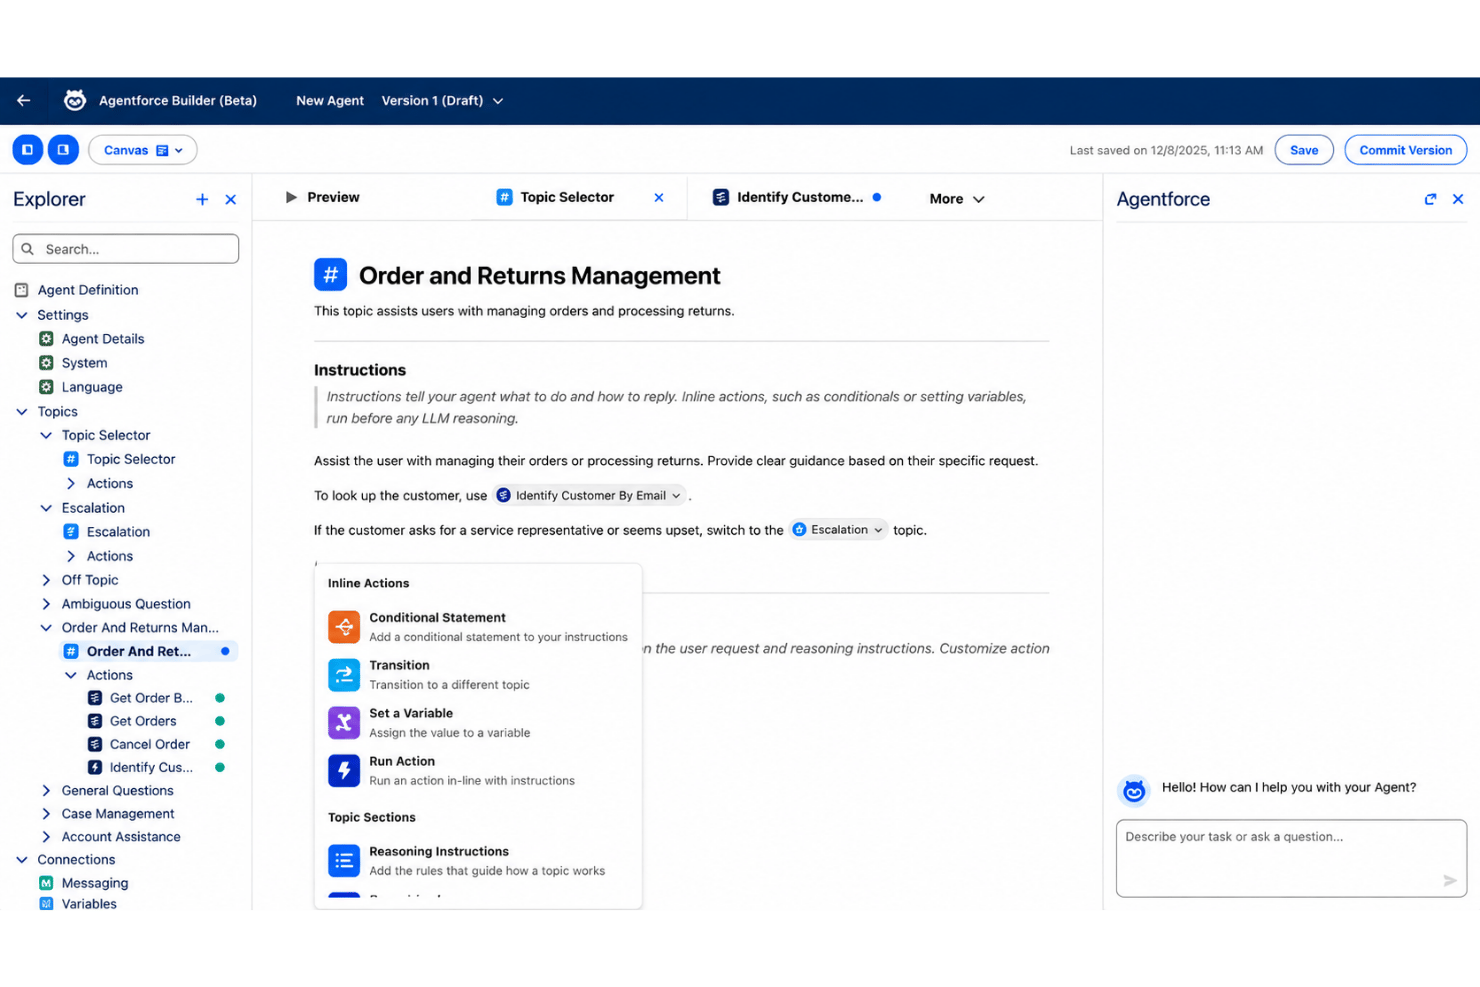Click the Explorer search field

click(126, 249)
